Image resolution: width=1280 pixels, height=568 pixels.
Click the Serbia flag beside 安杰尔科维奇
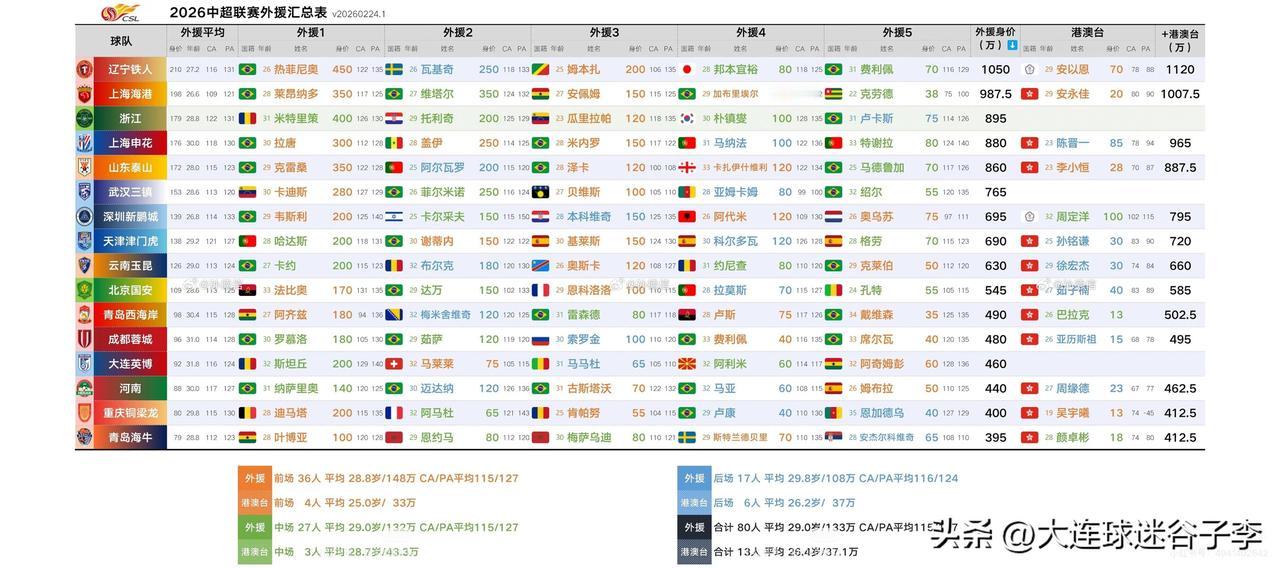[834, 437]
